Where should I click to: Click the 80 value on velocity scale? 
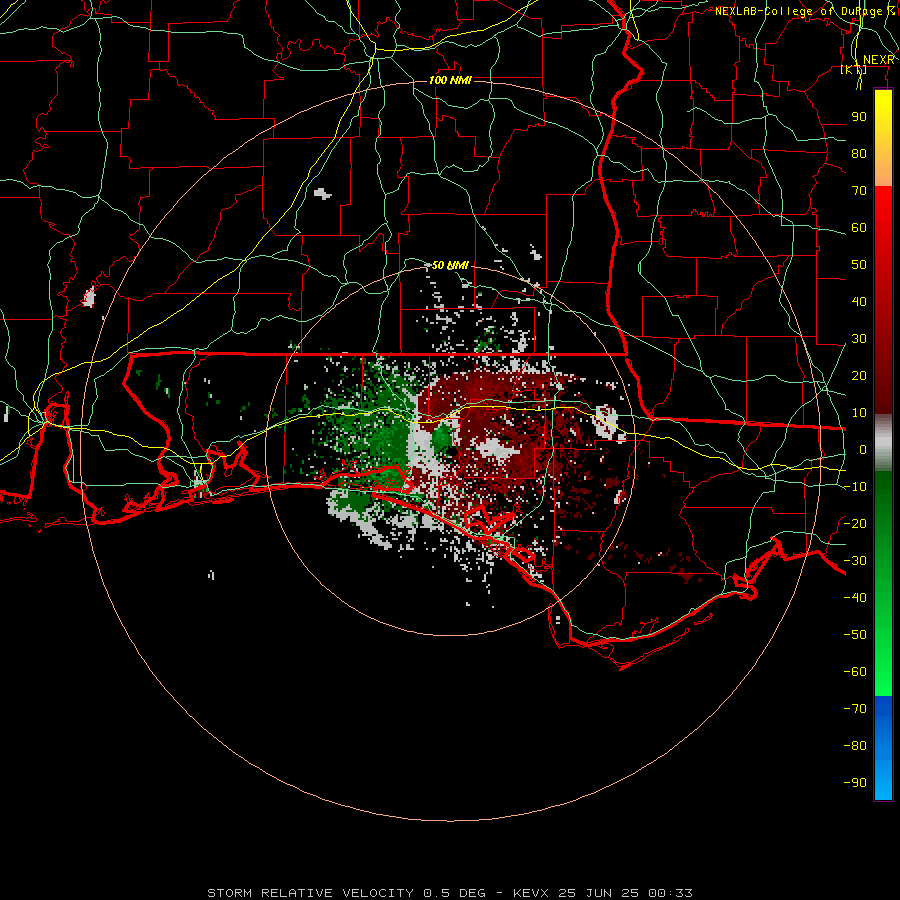pyautogui.click(x=859, y=154)
